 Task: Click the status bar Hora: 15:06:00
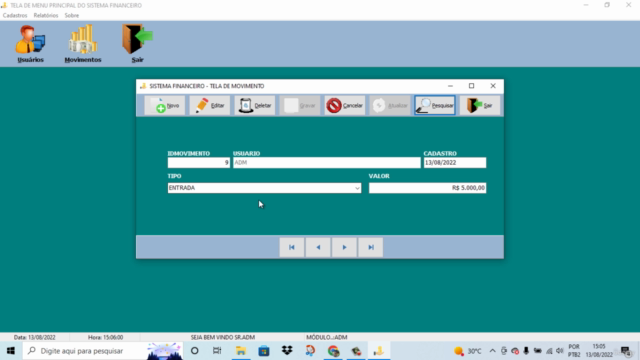pyautogui.click(x=105, y=338)
